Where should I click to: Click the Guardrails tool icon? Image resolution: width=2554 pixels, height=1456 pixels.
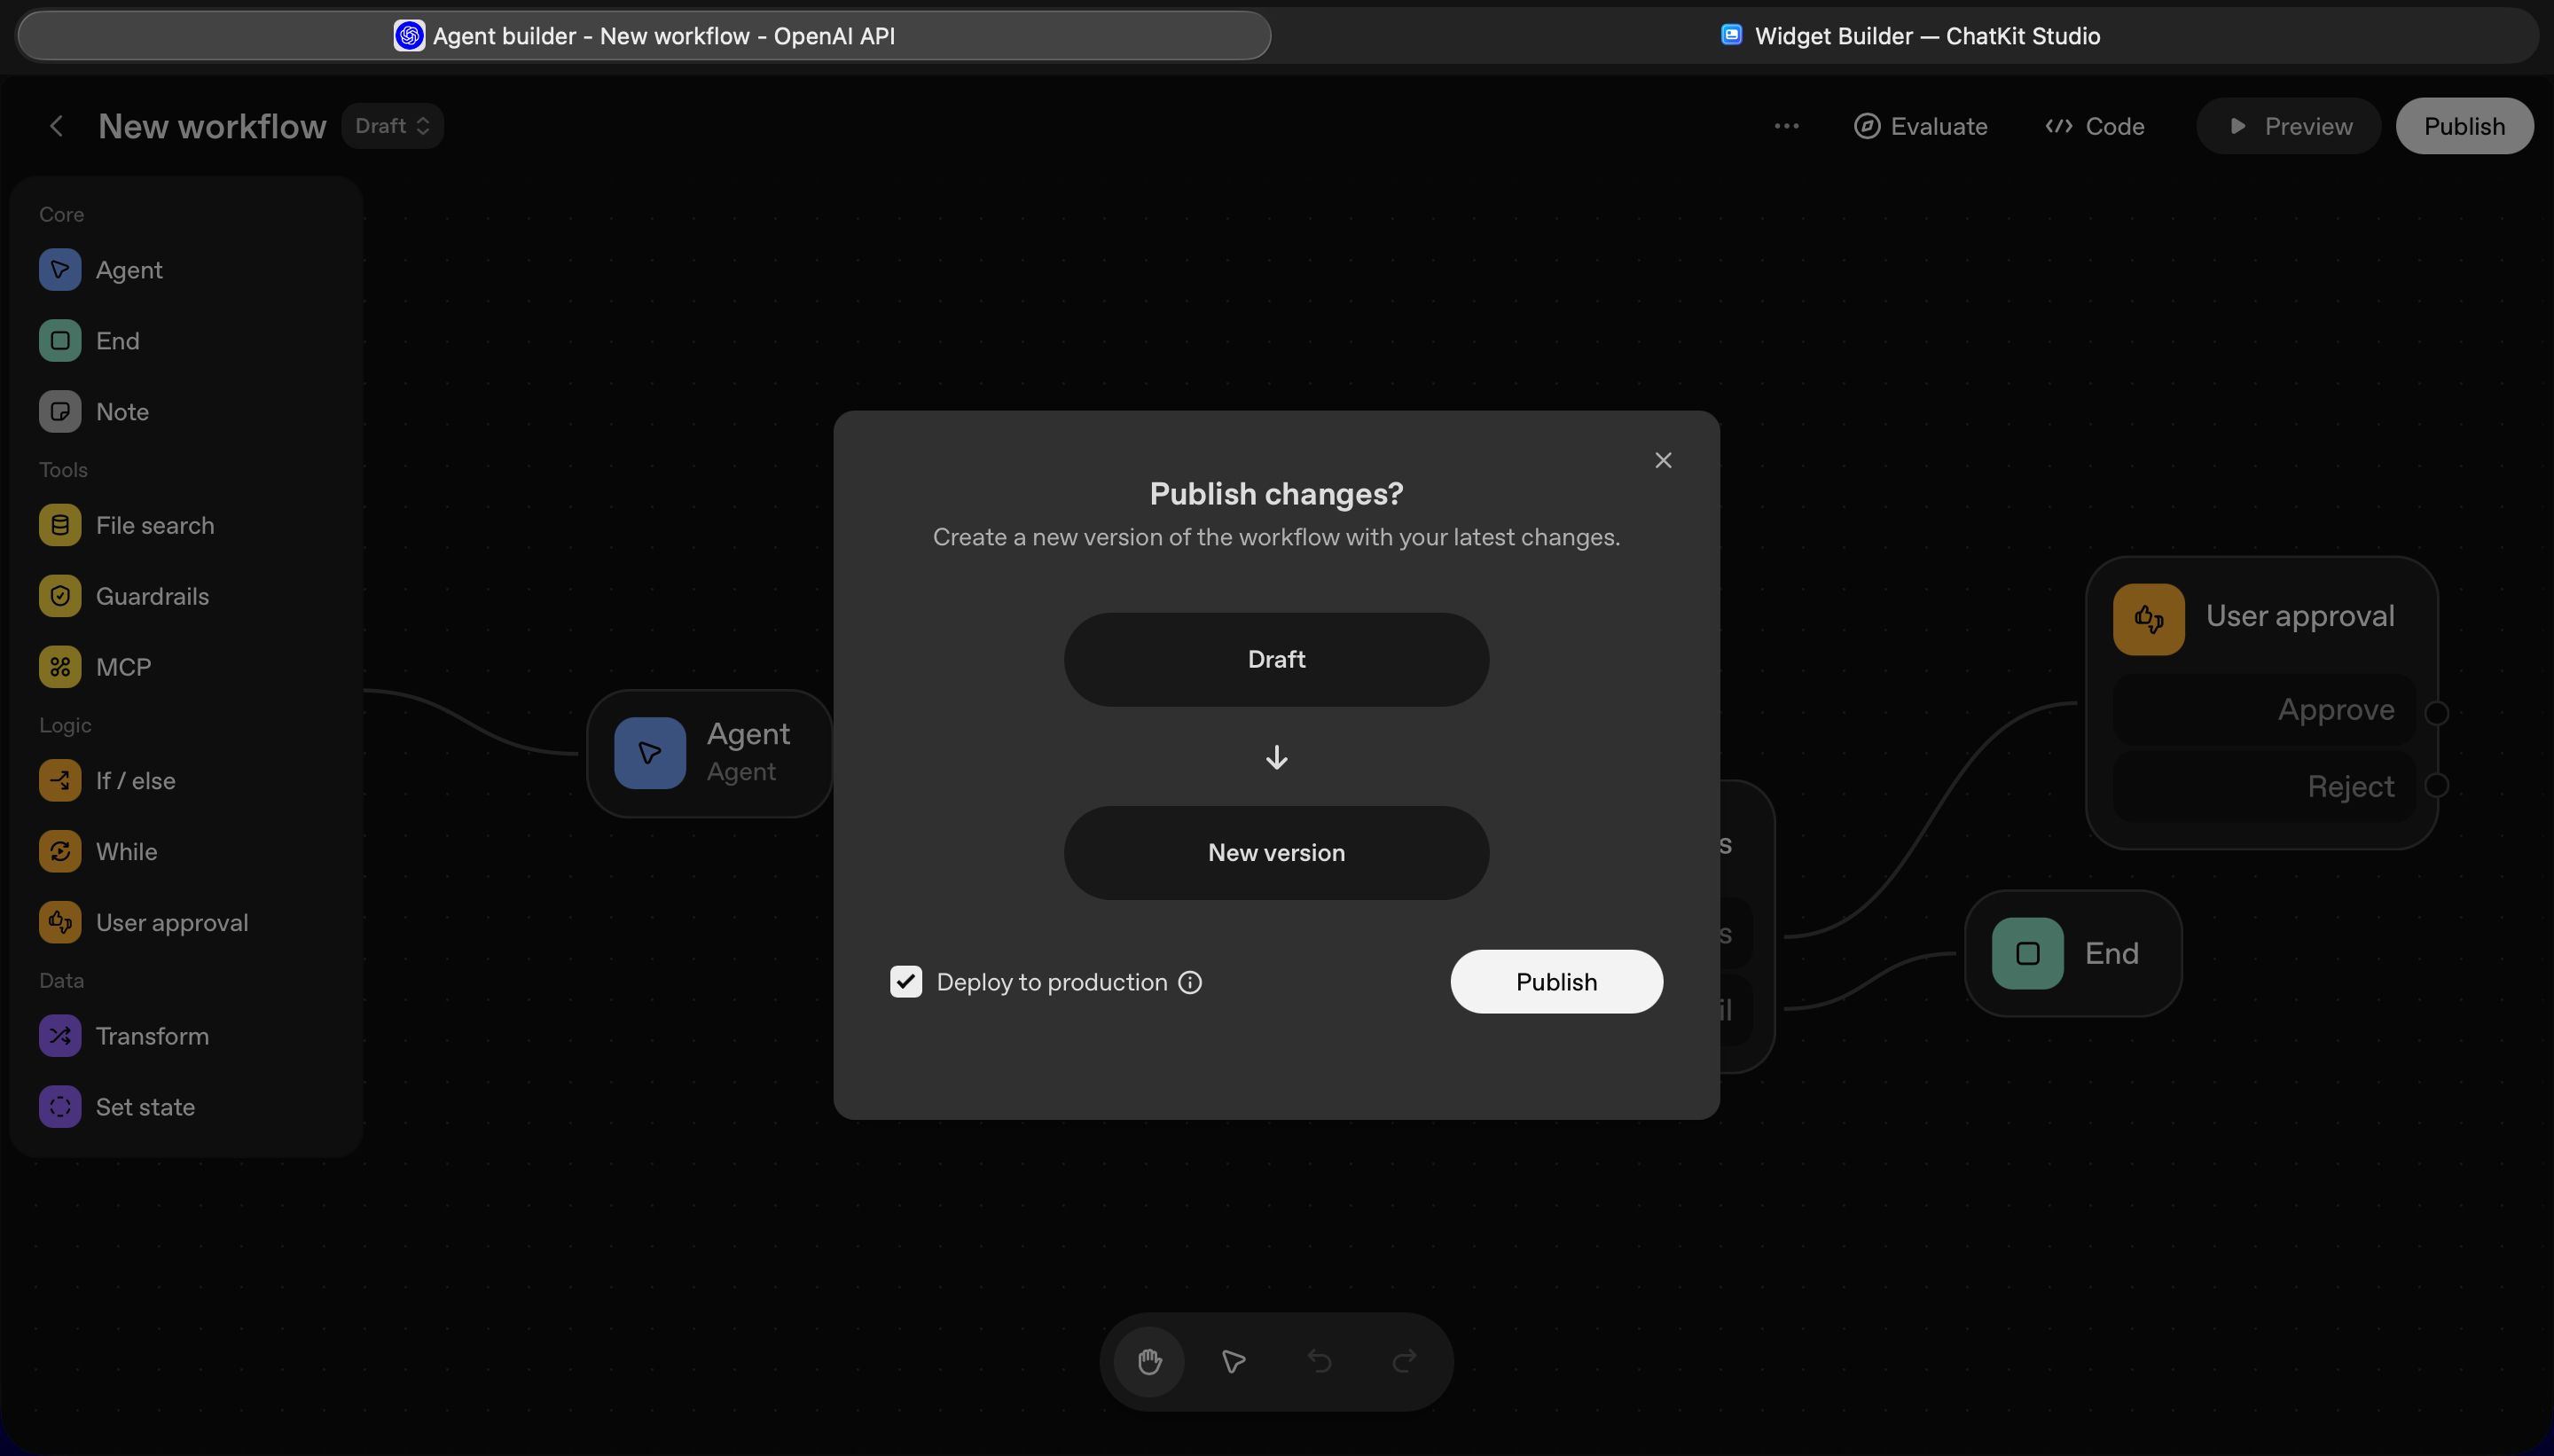(x=60, y=596)
